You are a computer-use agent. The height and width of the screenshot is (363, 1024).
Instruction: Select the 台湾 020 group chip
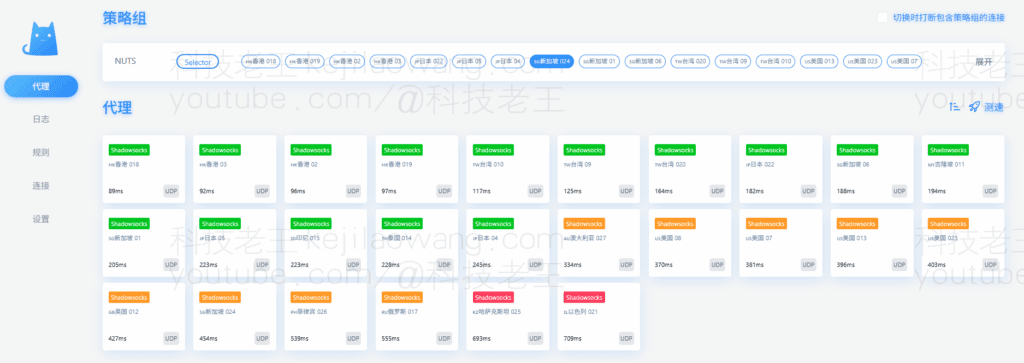pyautogui.click(x=690, y=61)
